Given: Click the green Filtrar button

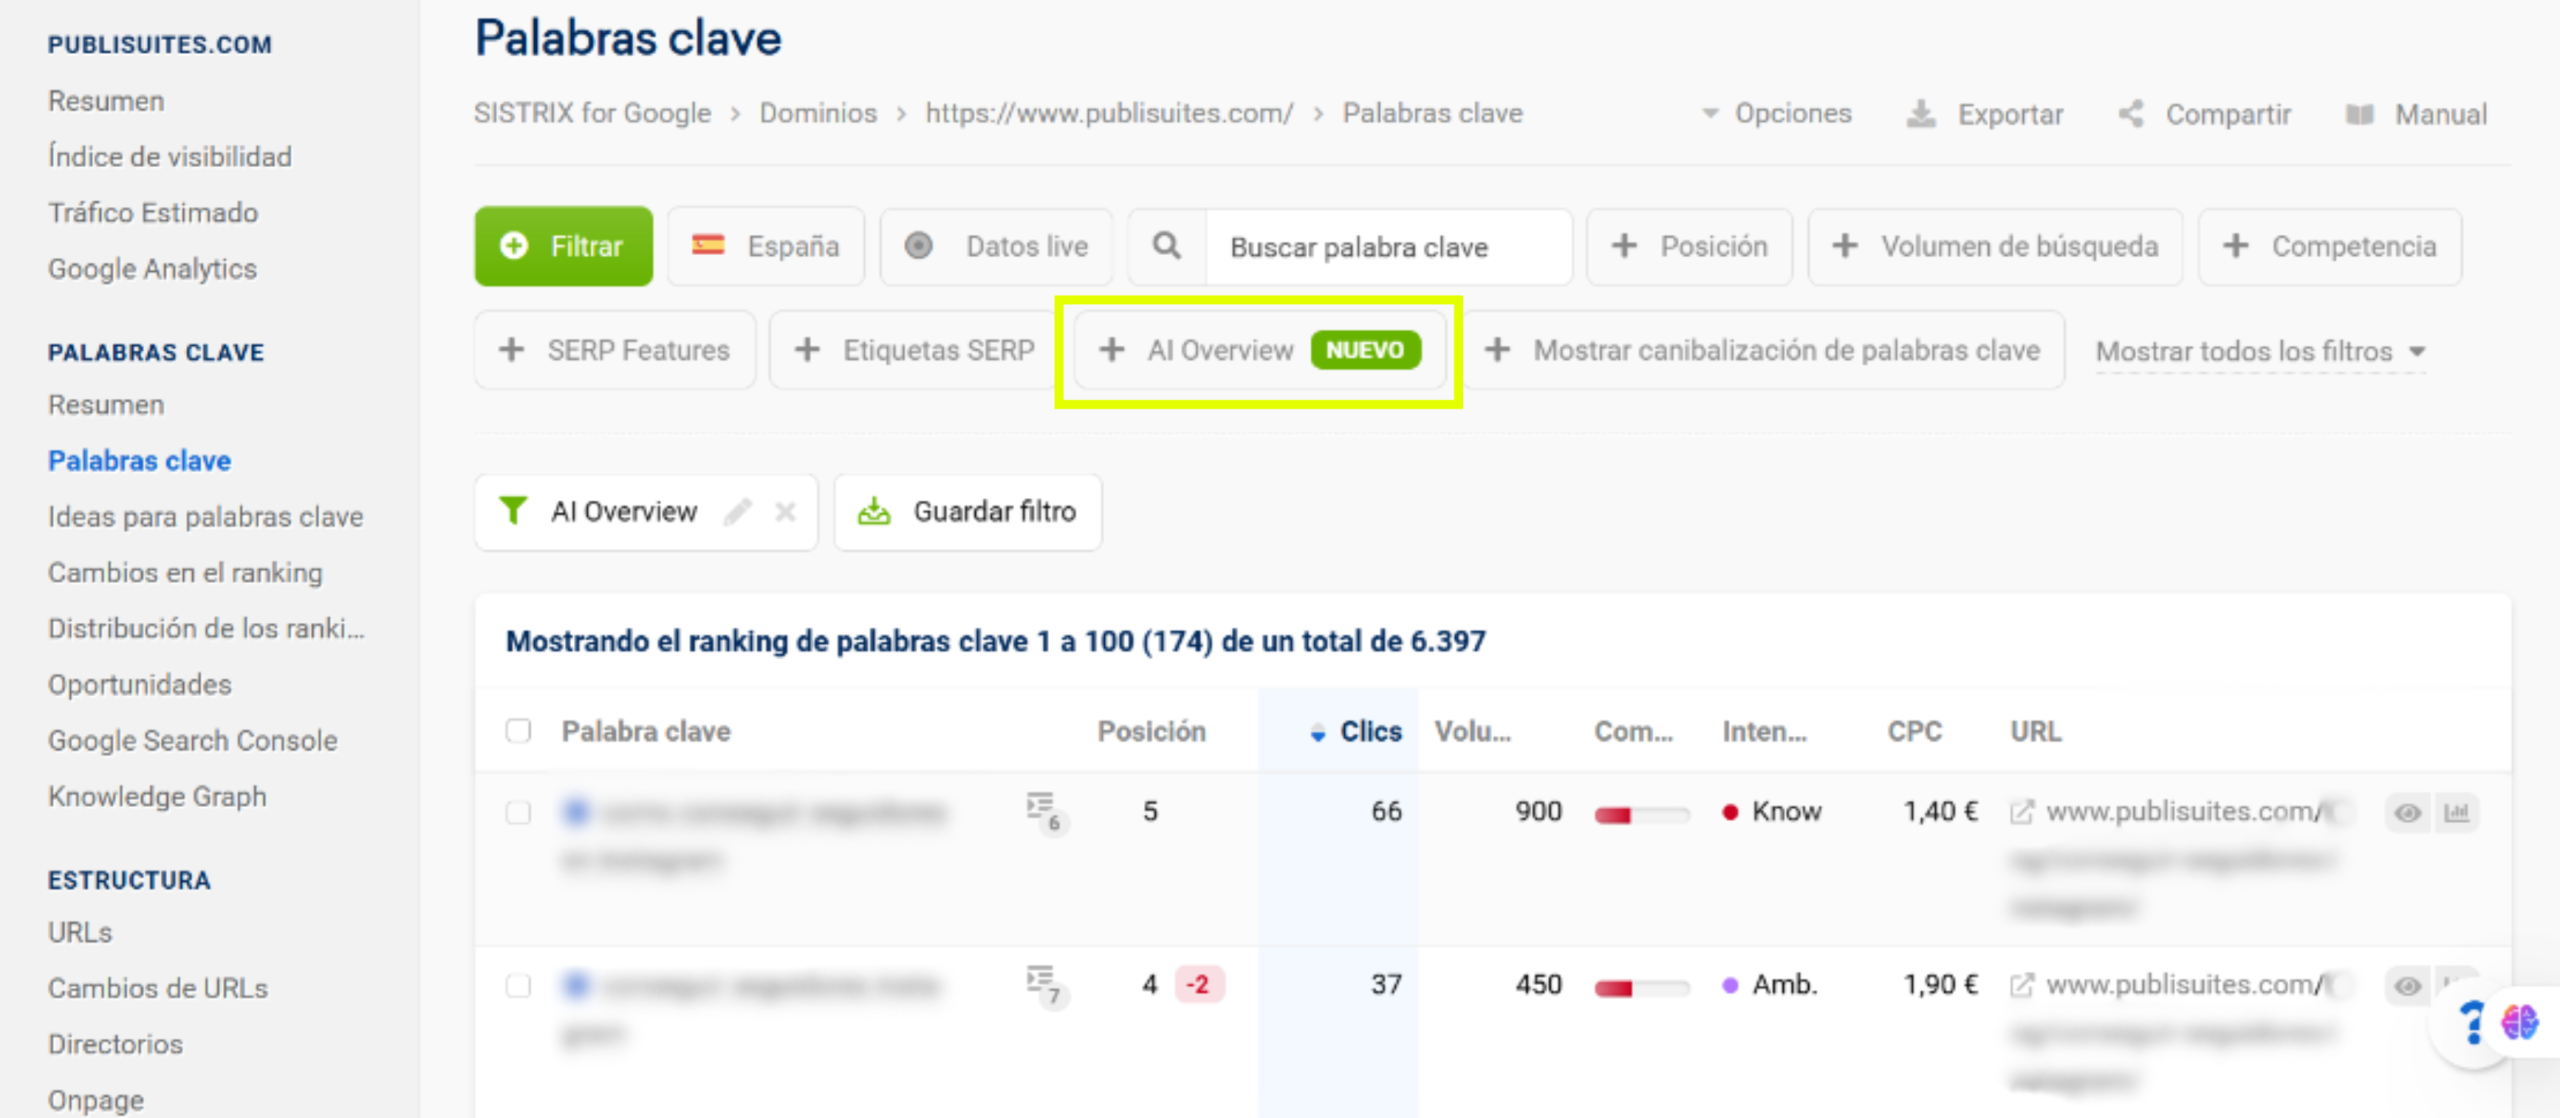Looking at the screenshot, I should click(563, 246).
